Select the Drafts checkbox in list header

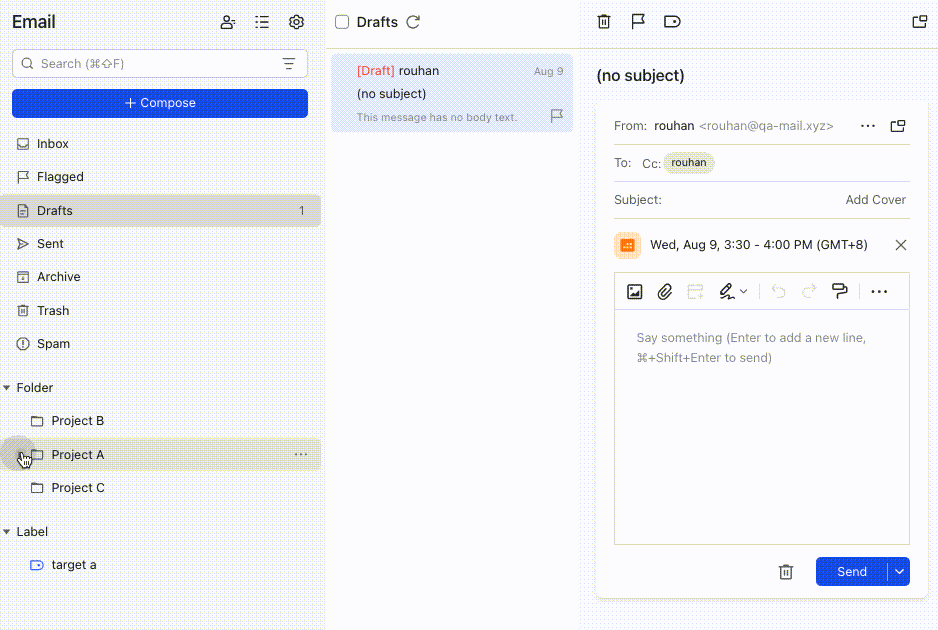[341, 21]
